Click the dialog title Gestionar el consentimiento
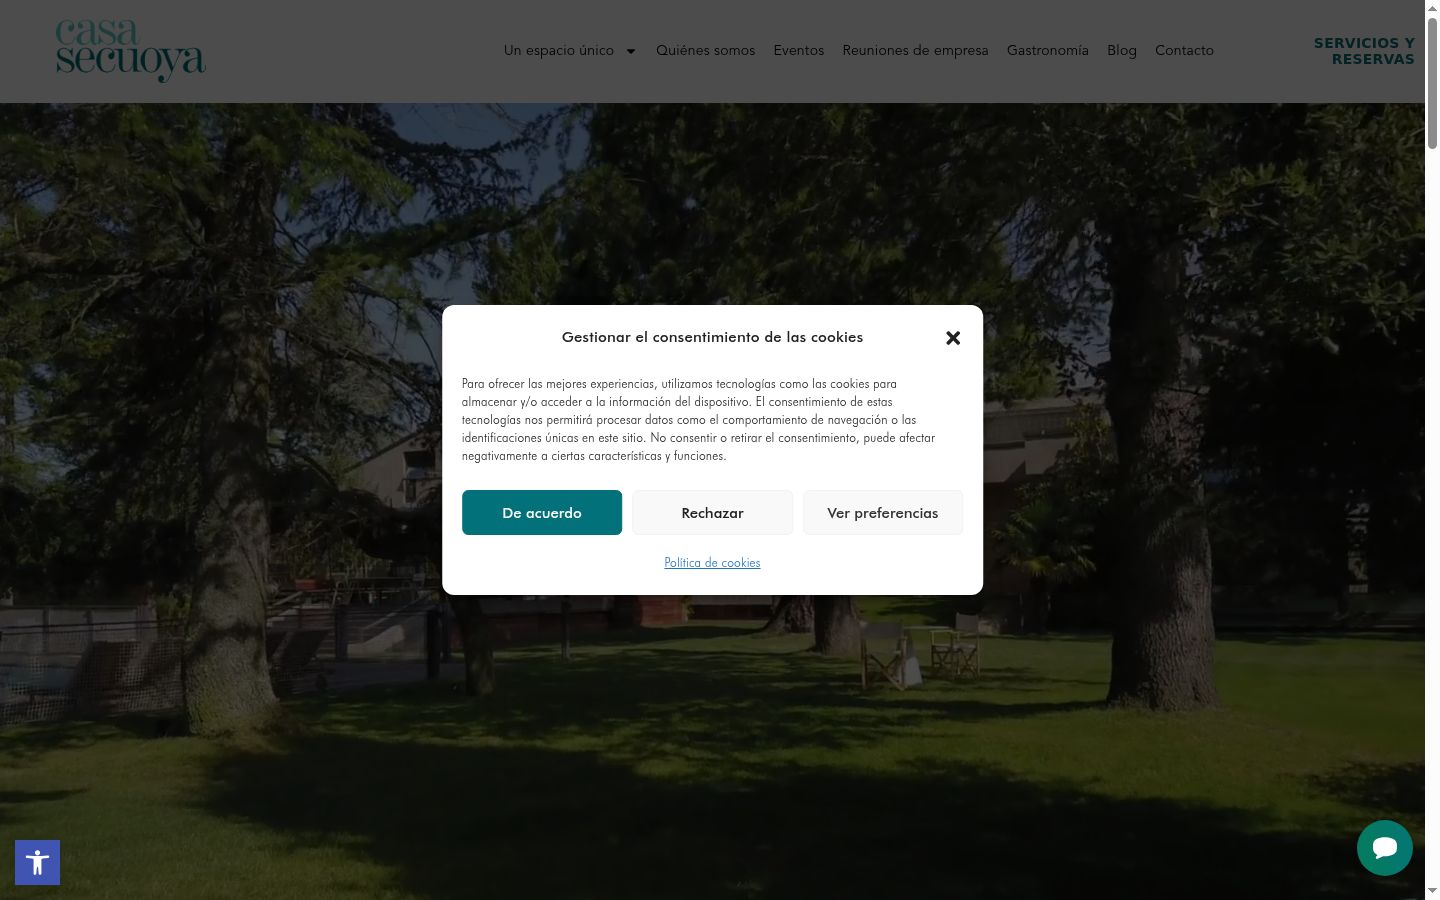Image resolution: width=1440 pixels, height=900 pixels. [x=712, y=337]
